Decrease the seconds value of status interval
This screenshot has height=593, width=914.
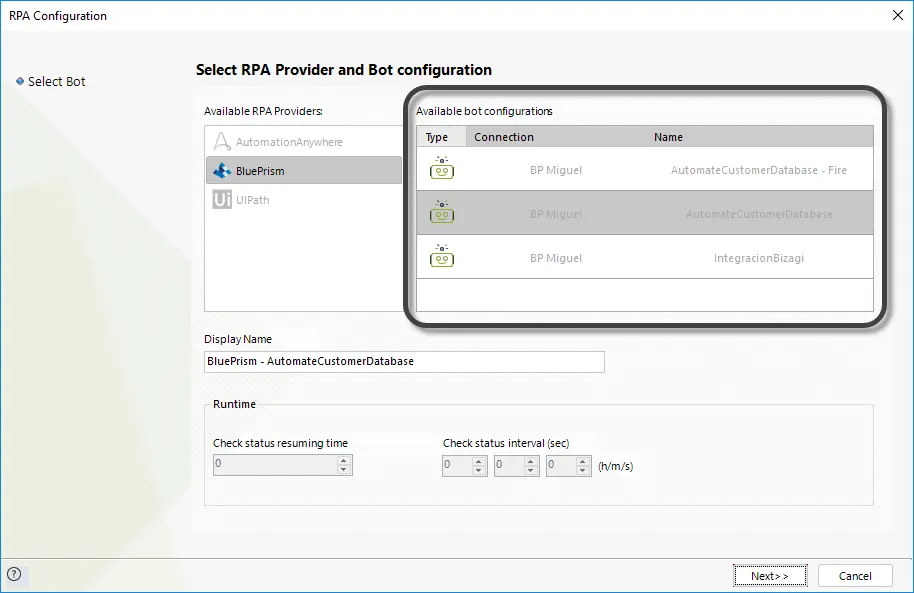coord(582,470)
